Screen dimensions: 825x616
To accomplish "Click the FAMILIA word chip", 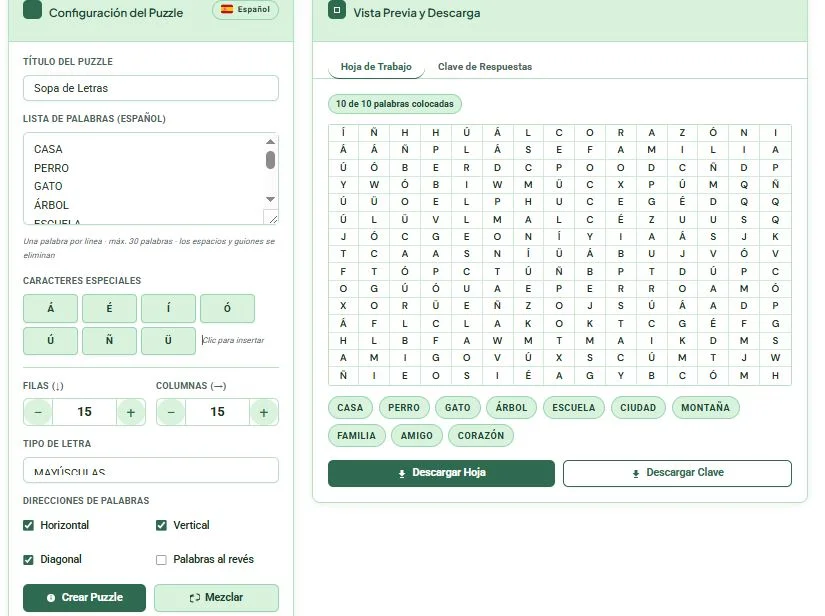I will click(x=356, y=436).
